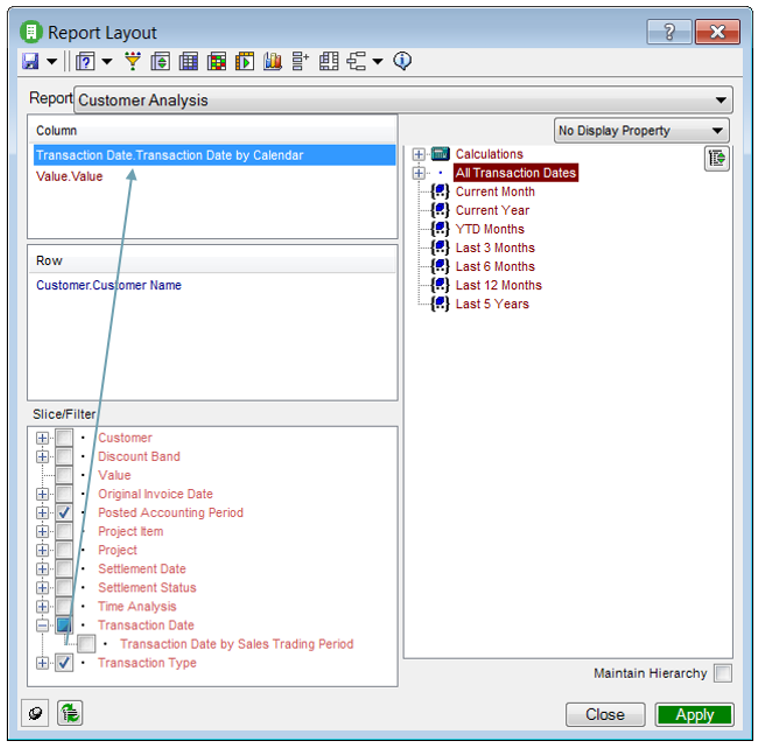Click the title bar help question button

tap(669, 32)
